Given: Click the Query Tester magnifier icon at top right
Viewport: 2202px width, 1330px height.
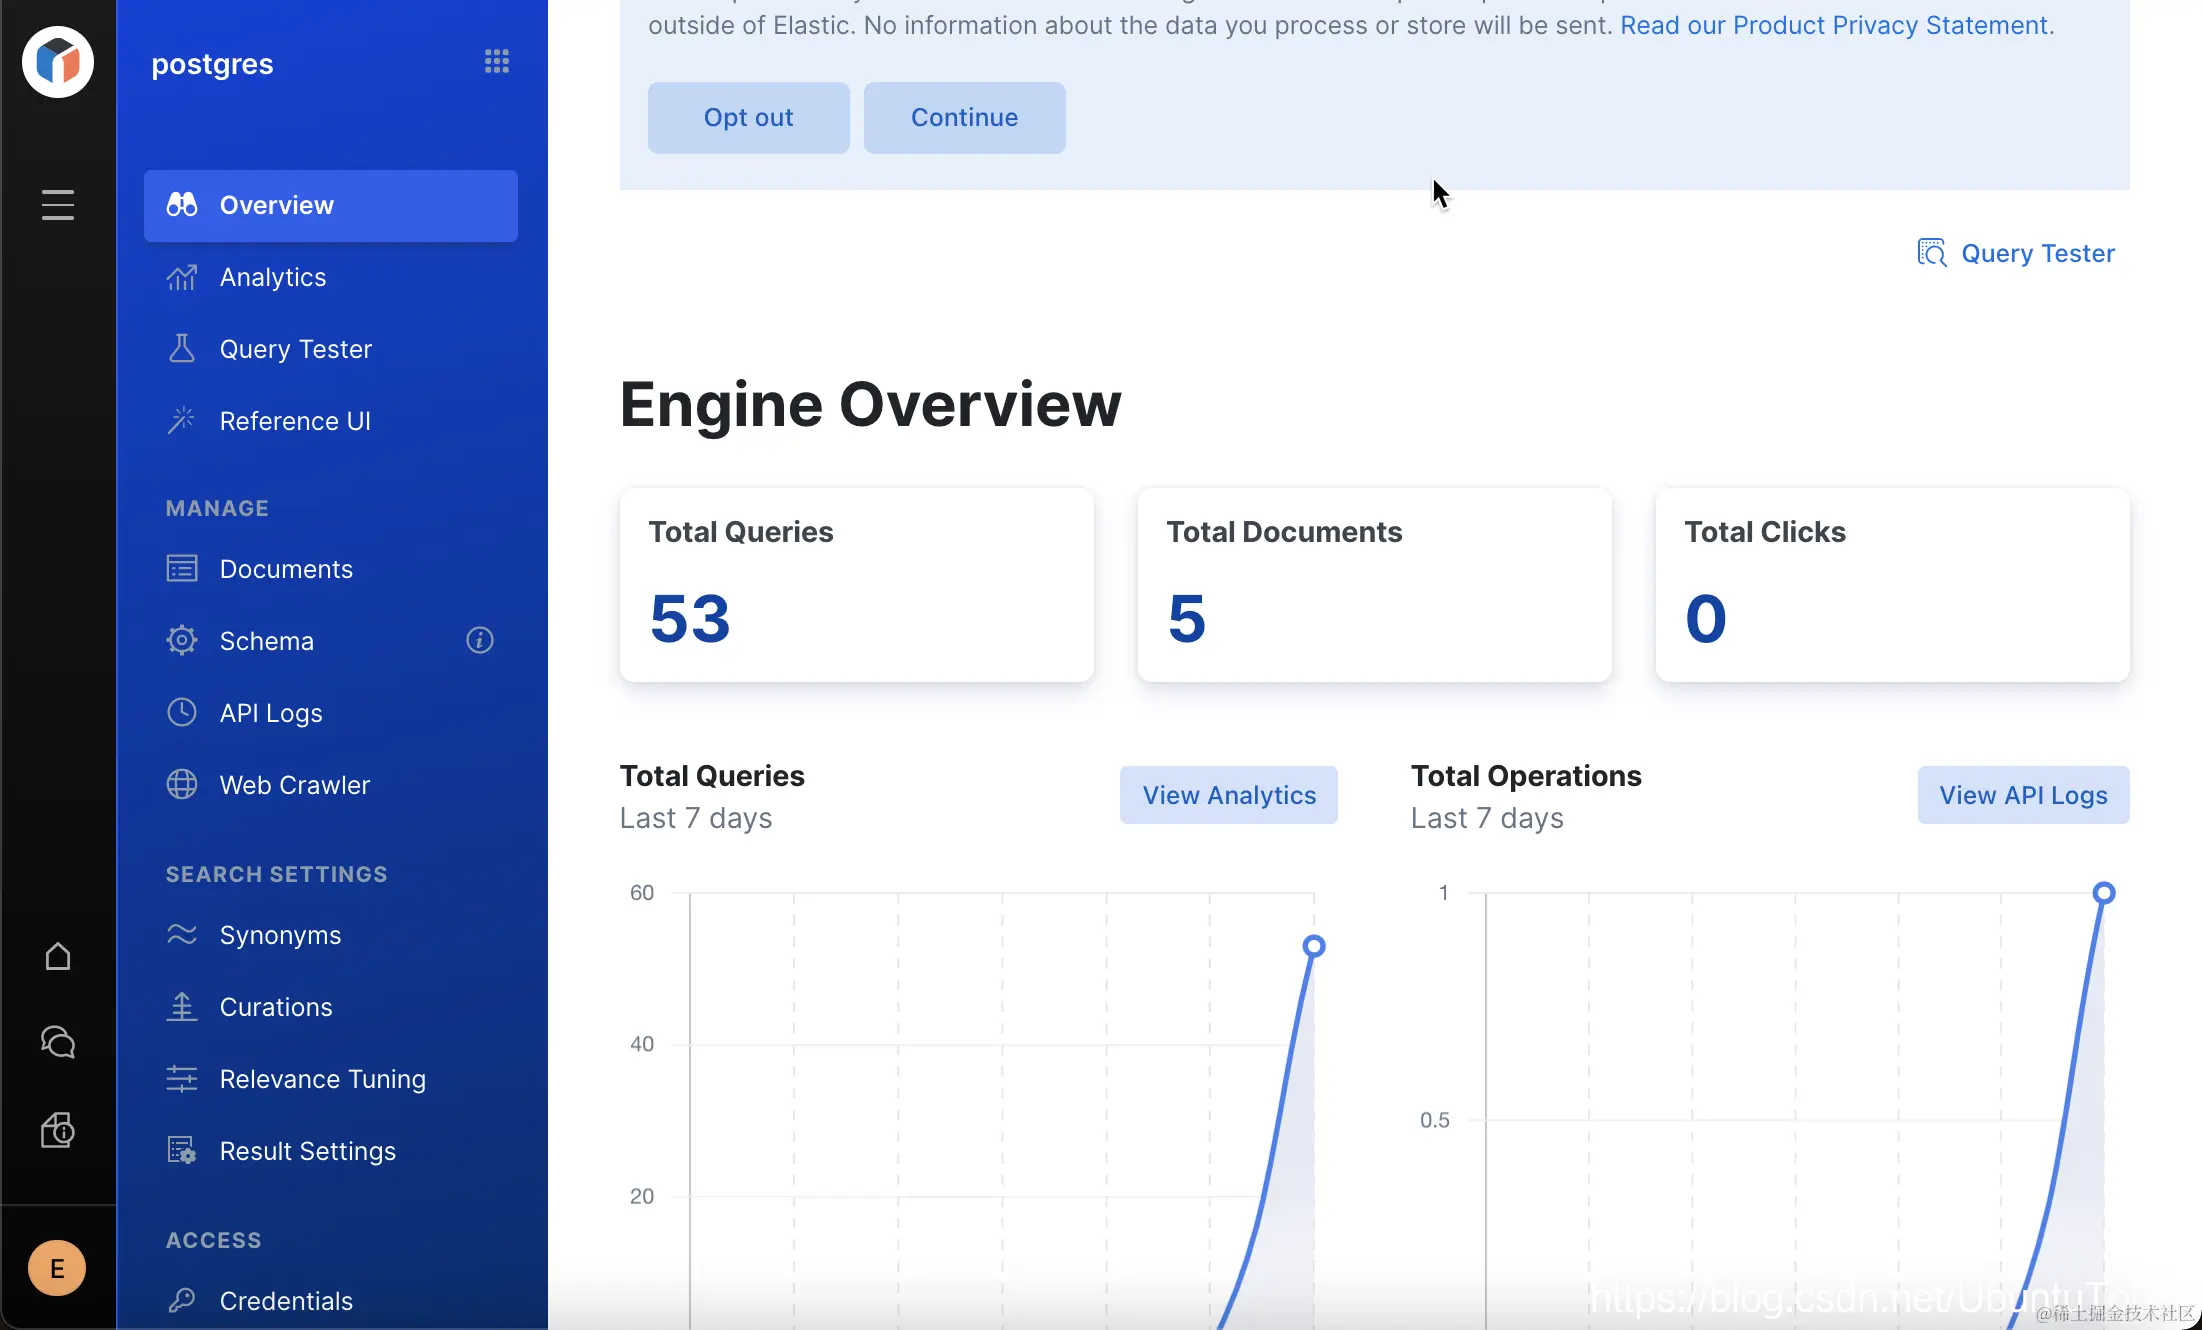Looking at the screenshot, I should pos(1931,253).
